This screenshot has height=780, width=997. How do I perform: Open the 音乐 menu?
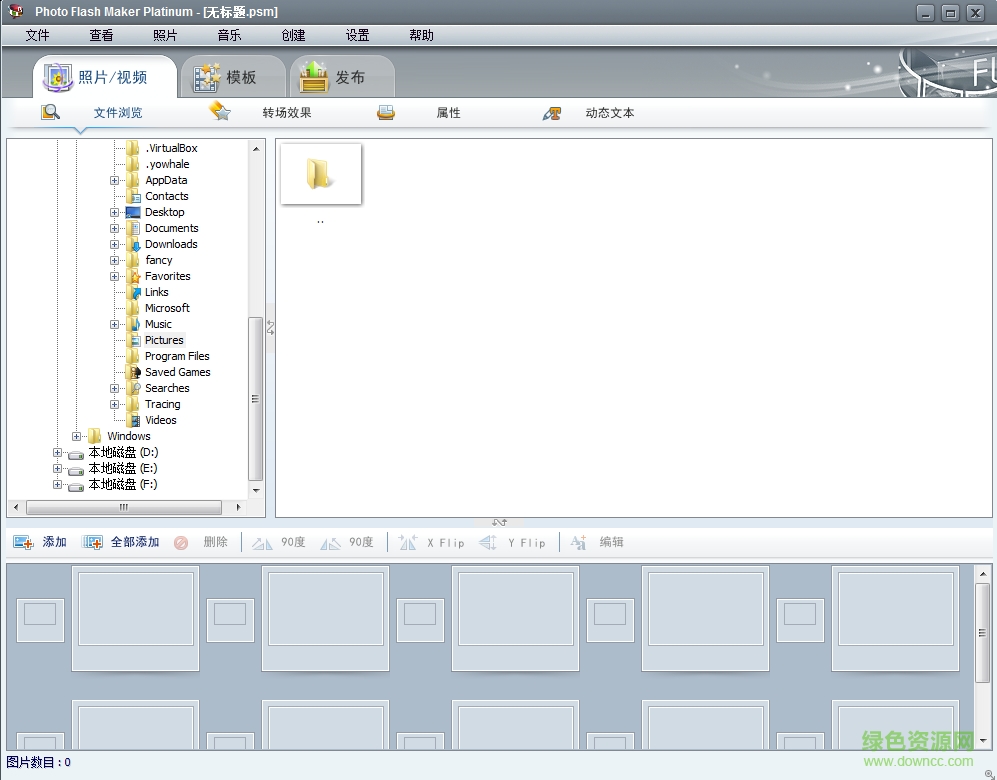tap(228, 34)
